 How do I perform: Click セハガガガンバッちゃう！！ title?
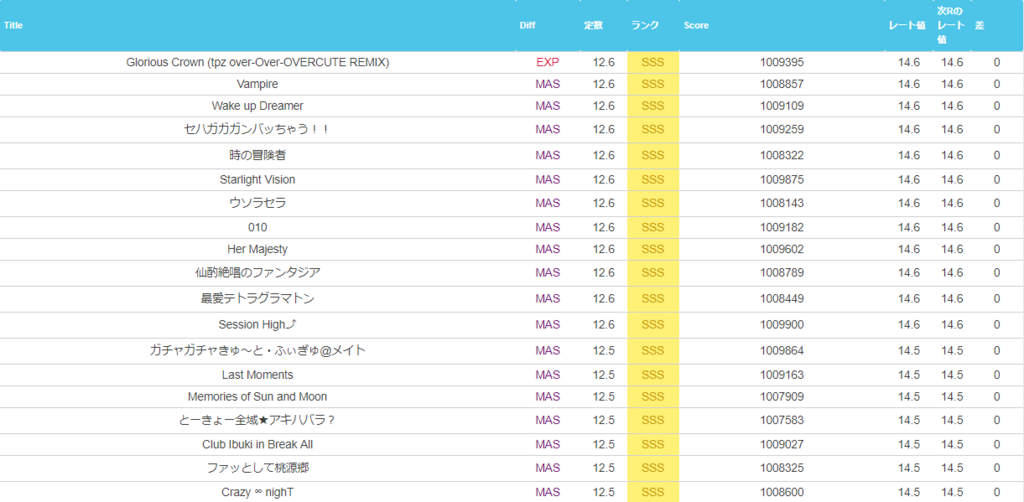click(257, 129)
